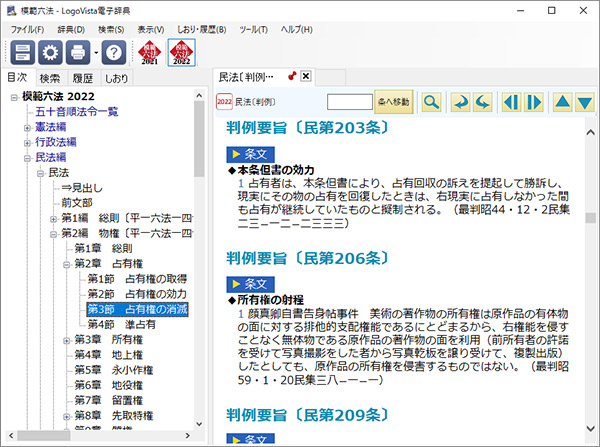Image resolution: width=600 pixels, height=447 pixels.
Task: Click the tree panel scroll right arrow
Action: point(188,436)
